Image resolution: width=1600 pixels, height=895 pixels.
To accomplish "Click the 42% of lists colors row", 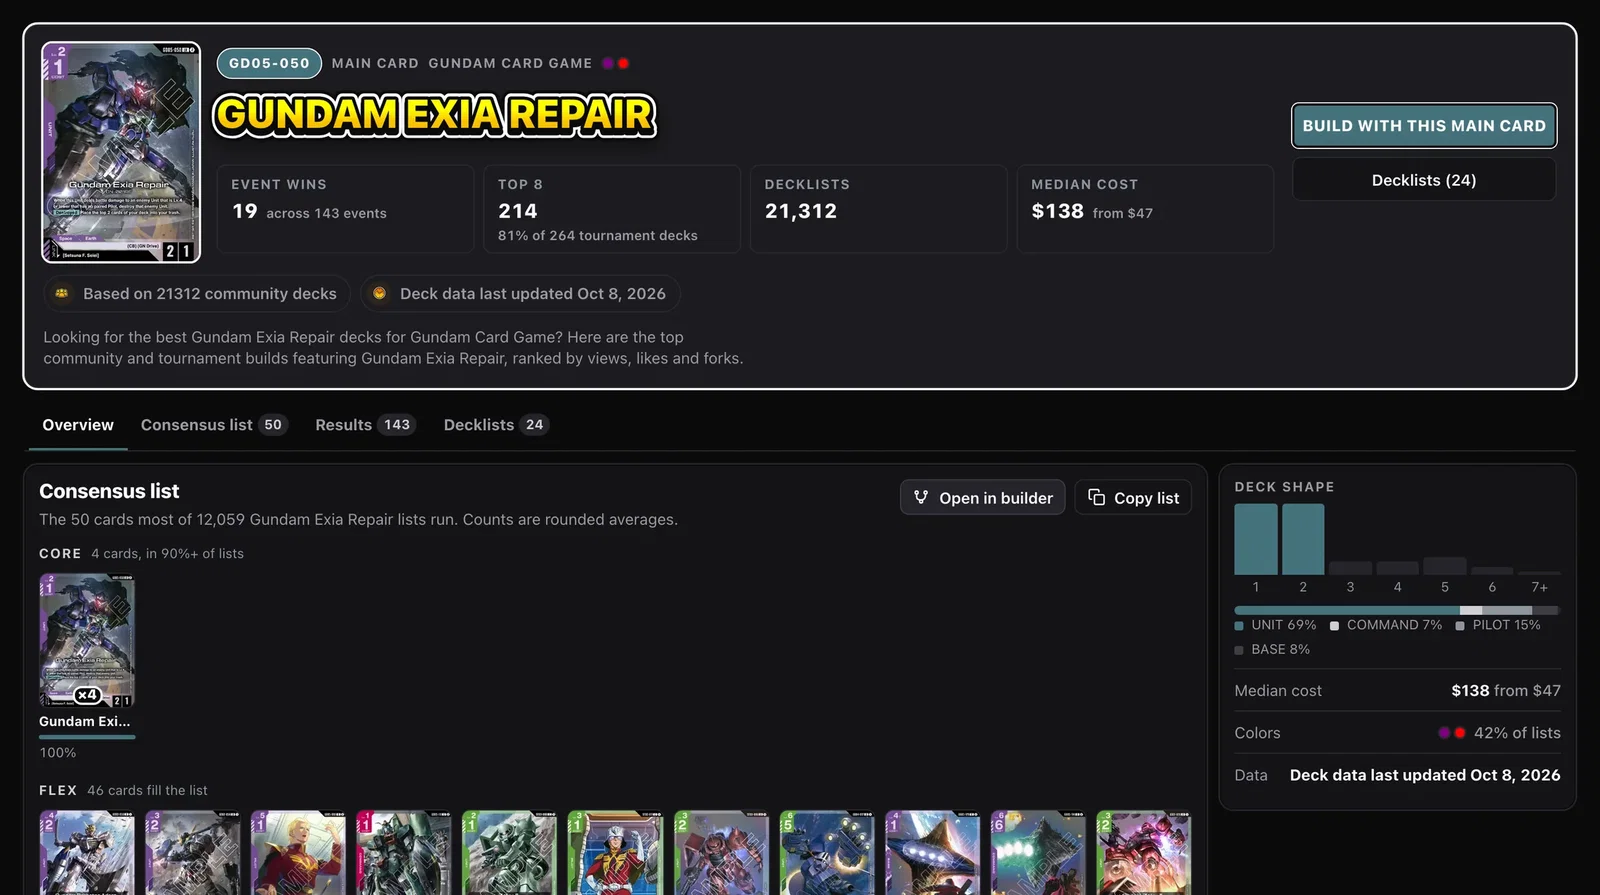I will [x=1397, y=733].
